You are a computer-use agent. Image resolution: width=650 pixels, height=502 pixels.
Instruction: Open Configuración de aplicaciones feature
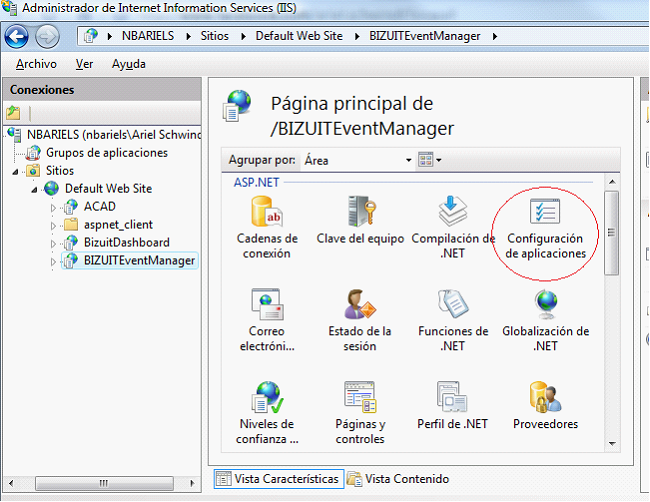[x=545, y=228]
